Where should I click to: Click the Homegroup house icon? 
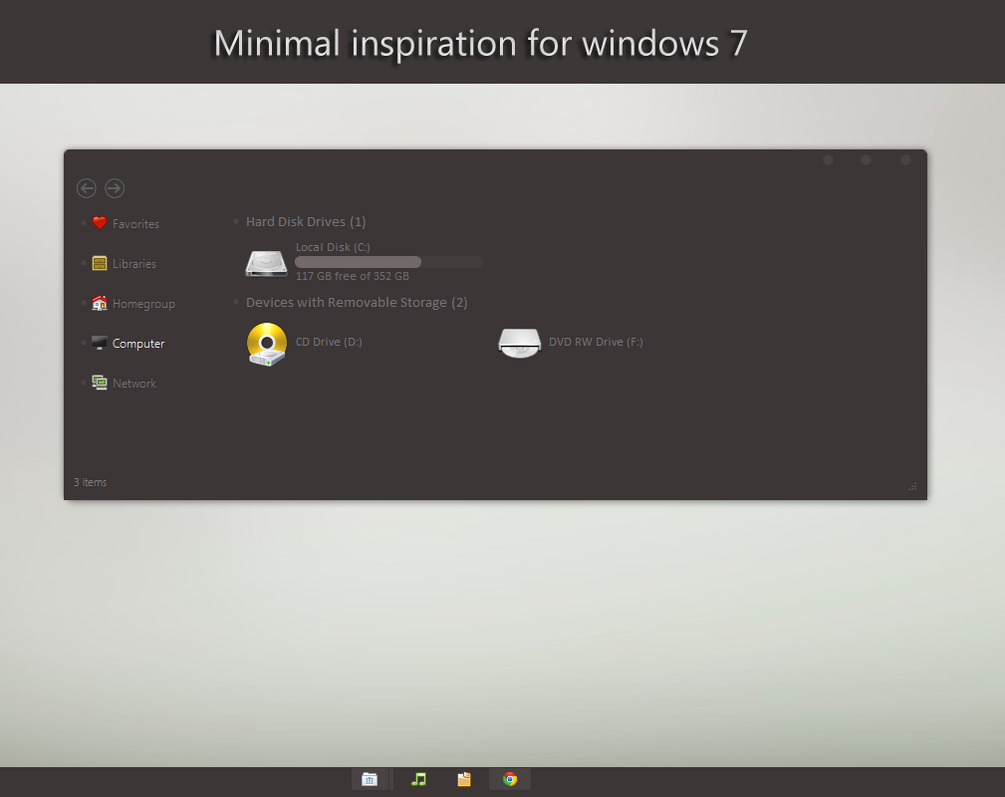click(x=99, y=303)
